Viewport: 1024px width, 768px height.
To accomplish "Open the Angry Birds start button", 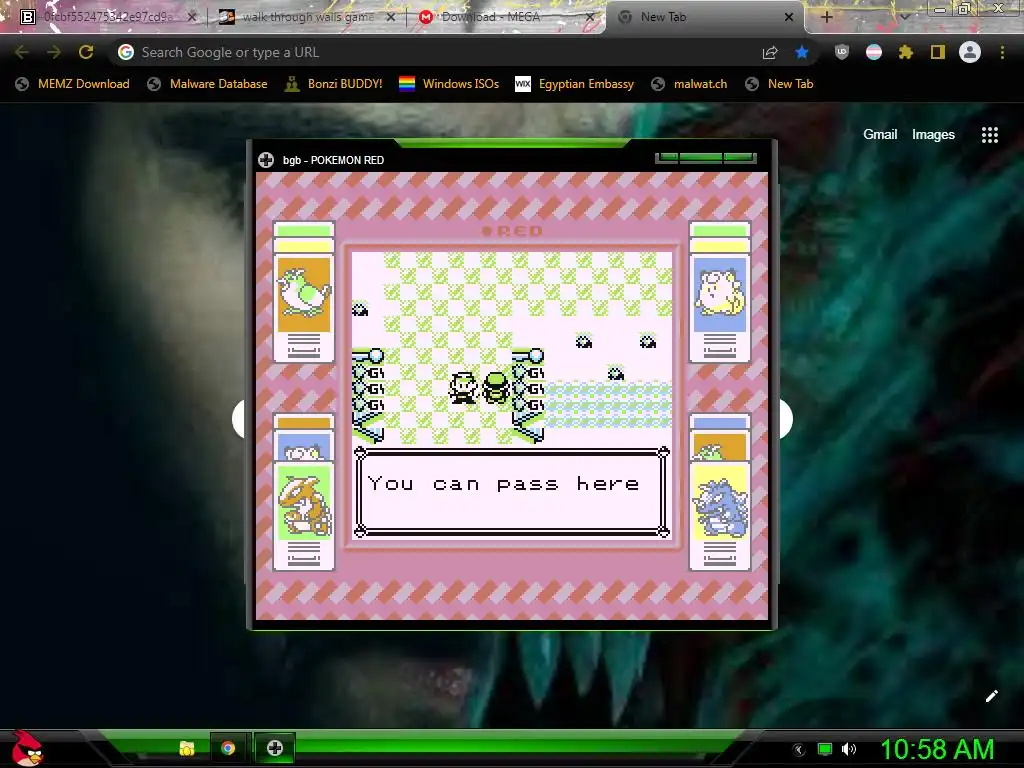I will [x=27, y=748].
